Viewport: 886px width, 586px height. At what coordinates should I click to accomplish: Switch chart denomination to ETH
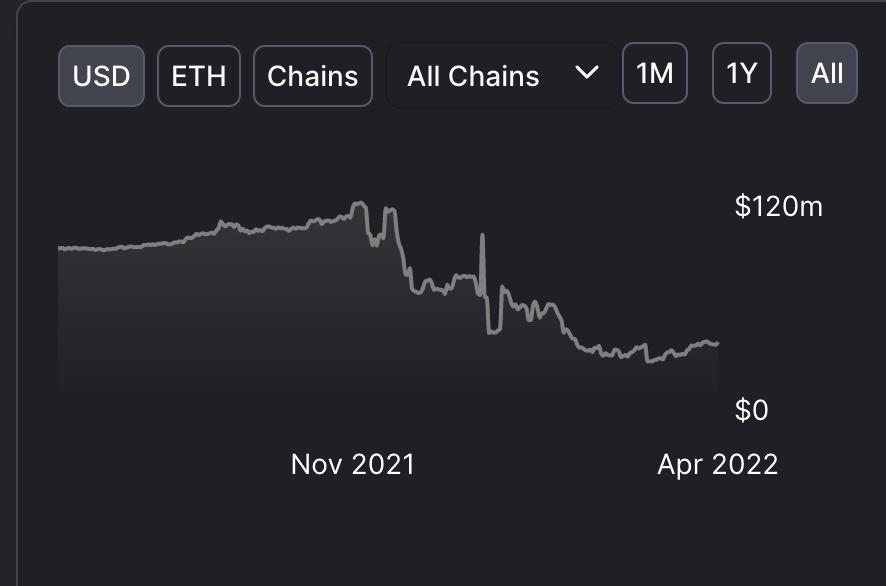(x=198, y=76)
